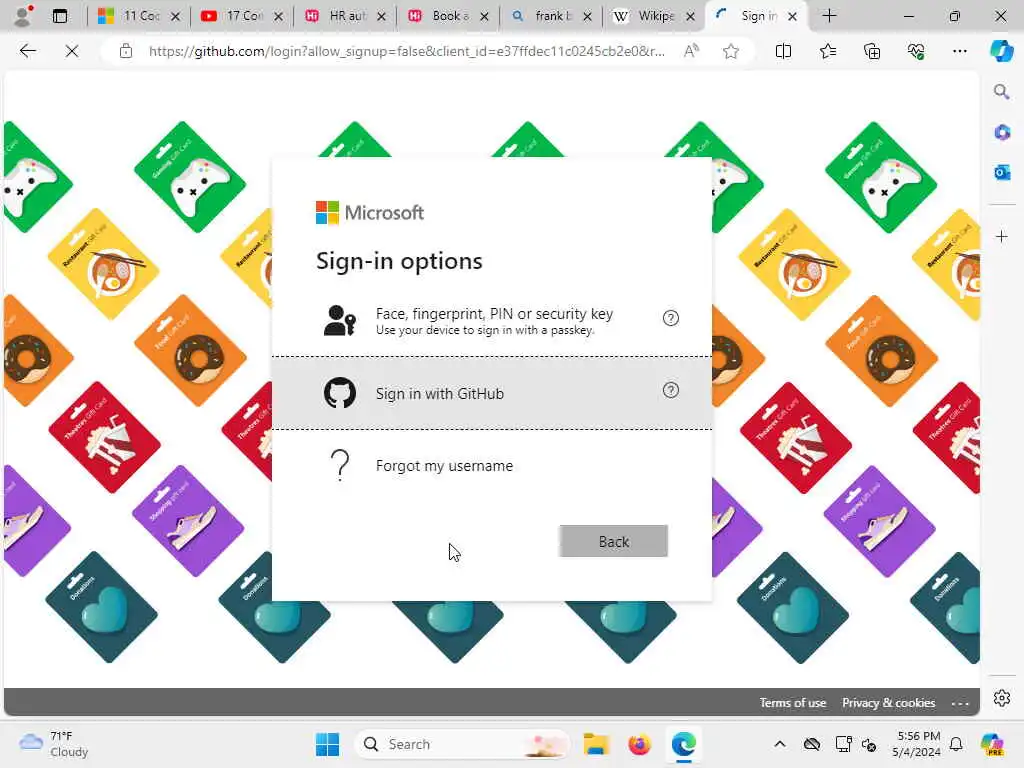Open the Copilot sidebar icon
The height and width of the screenshot is (768, 1024).
coord(1001,51)
